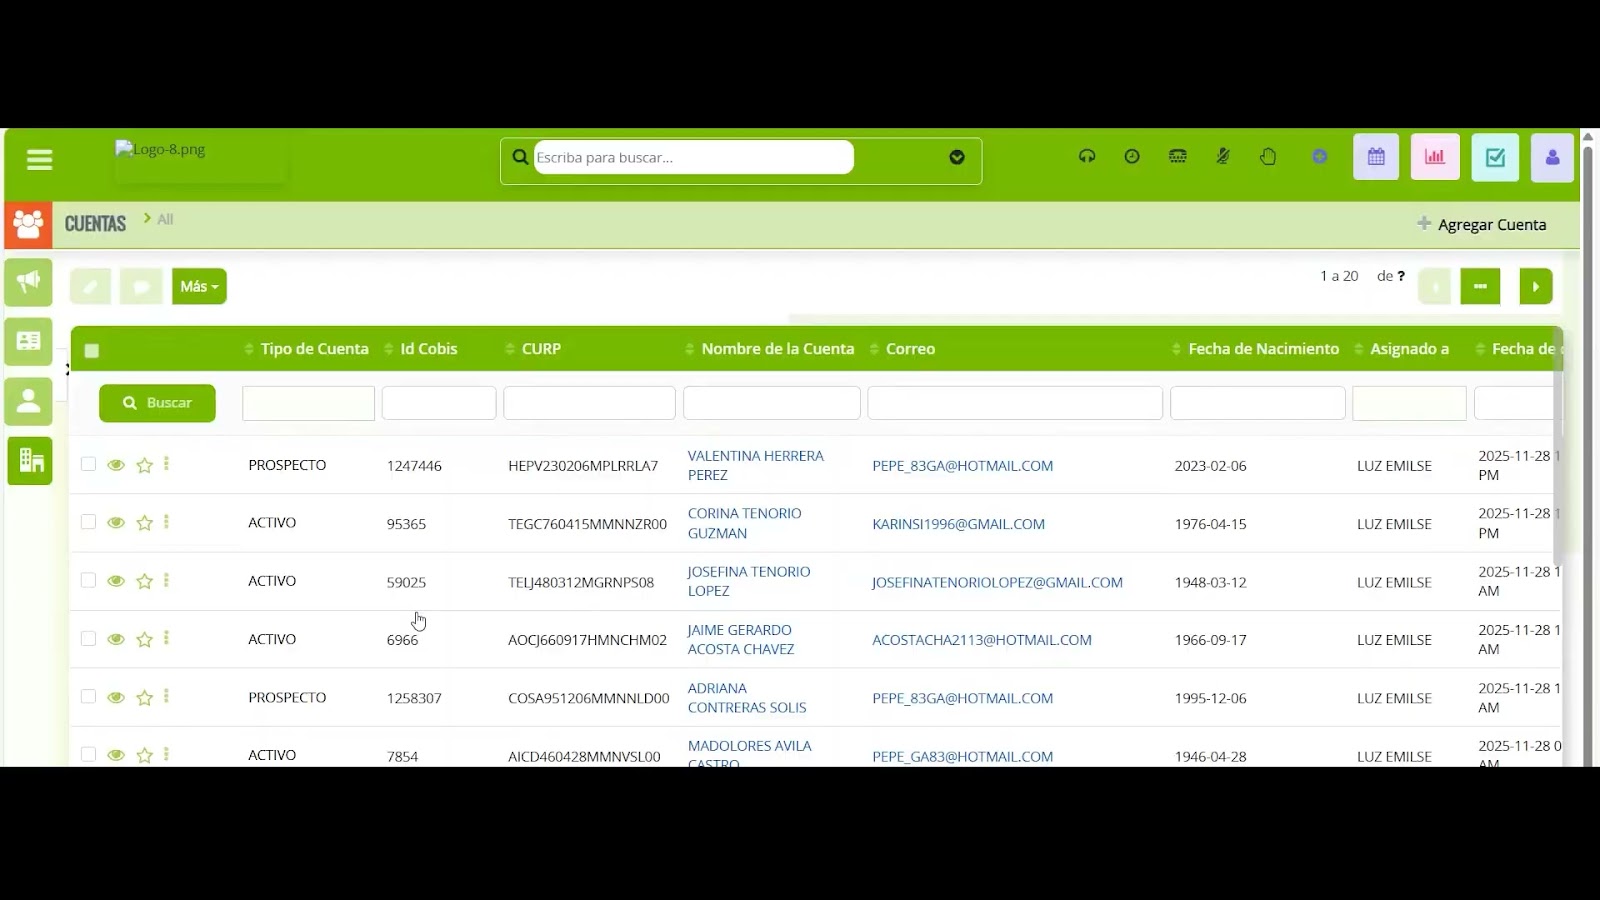Sort by the Fecha de Nacimiento column

coord(1264,348)
